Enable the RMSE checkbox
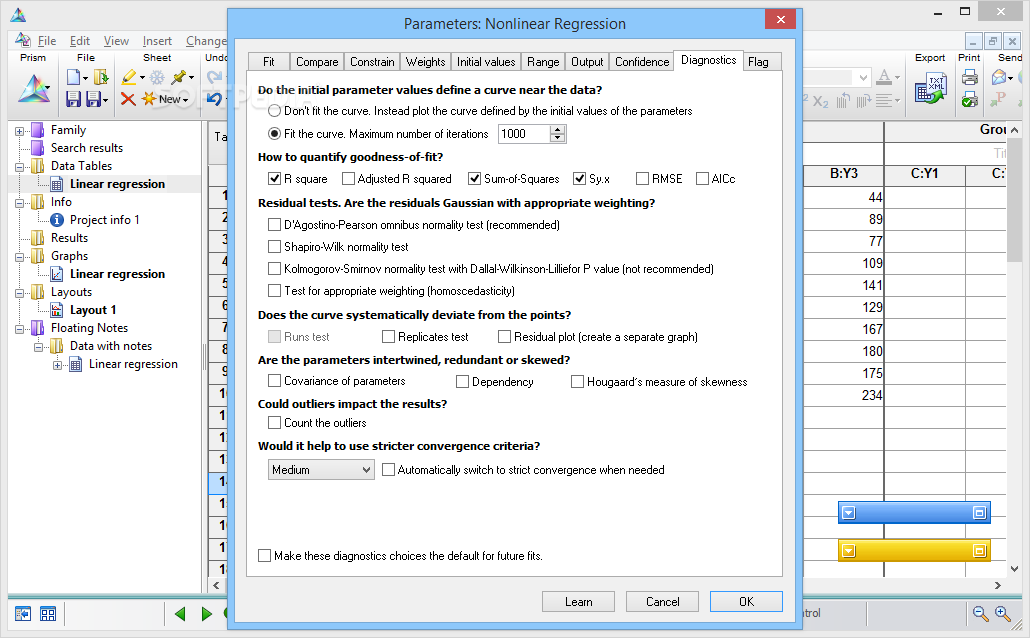The width and height of the screenshot is (1030, 638). click(x=642, y=179)
